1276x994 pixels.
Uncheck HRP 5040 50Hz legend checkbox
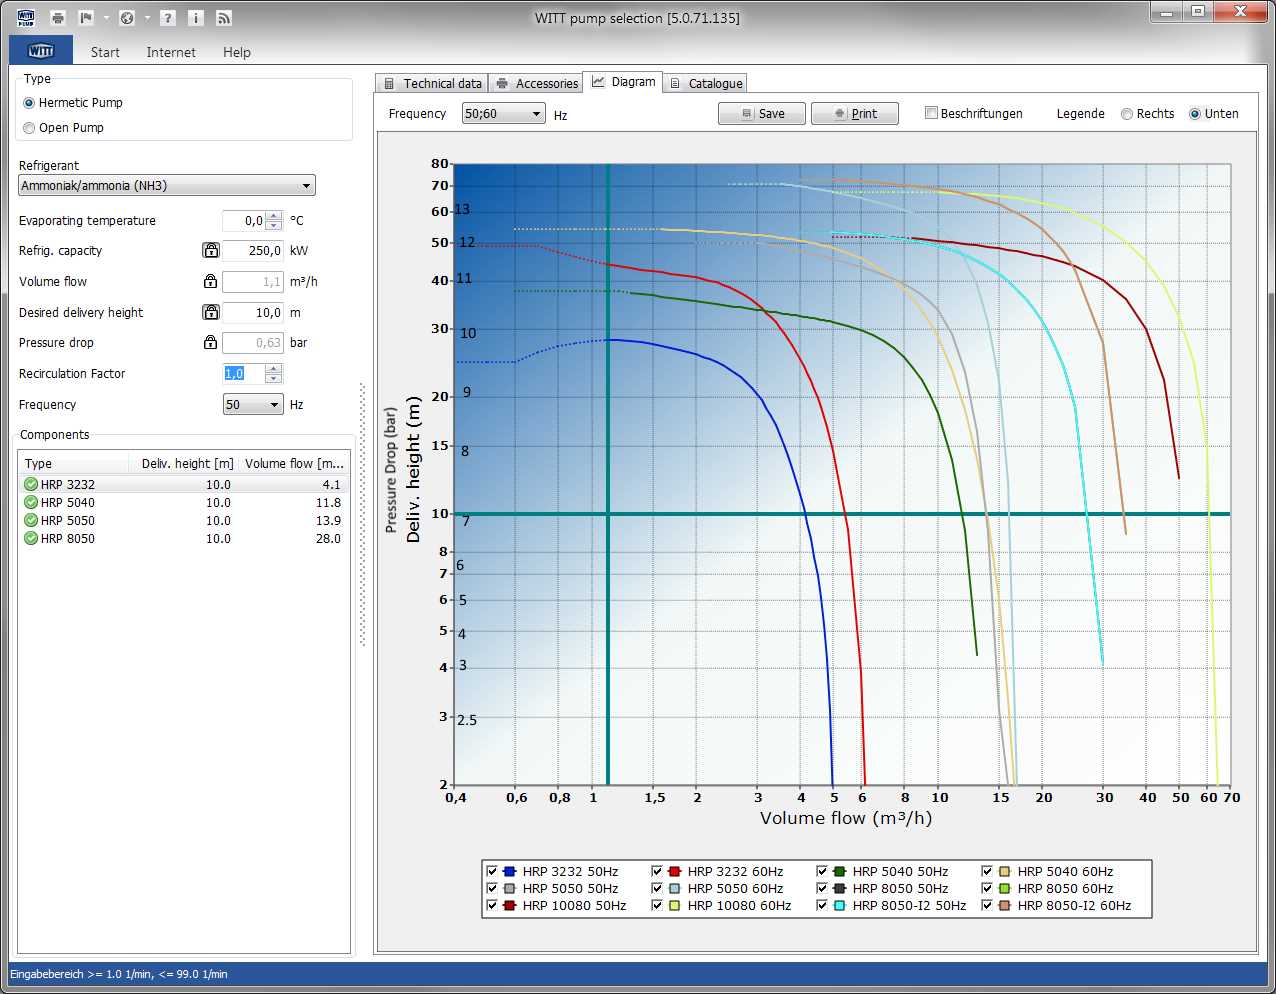click(822, 871)
